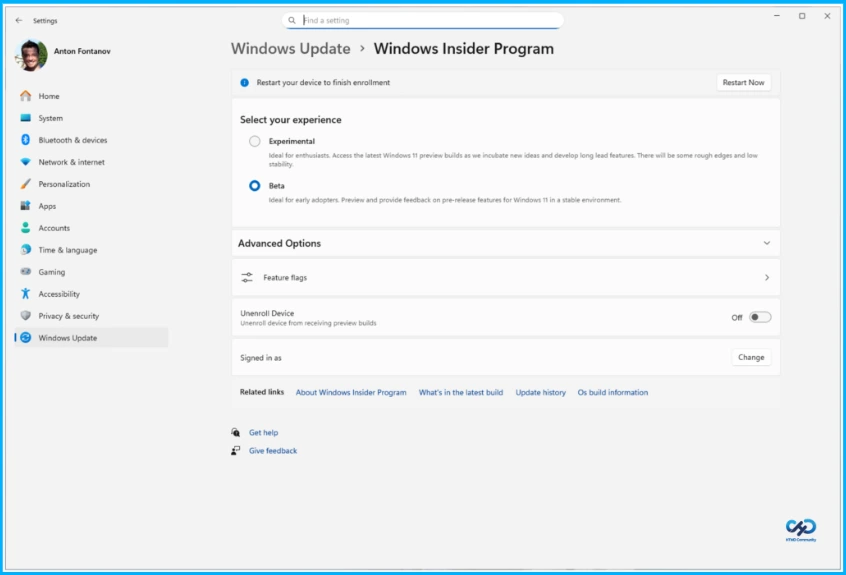Select the Beta radio button
Image resolution: width=846 pixels, height=575 pixels.
pyautogui.click(x=255, y=186)
